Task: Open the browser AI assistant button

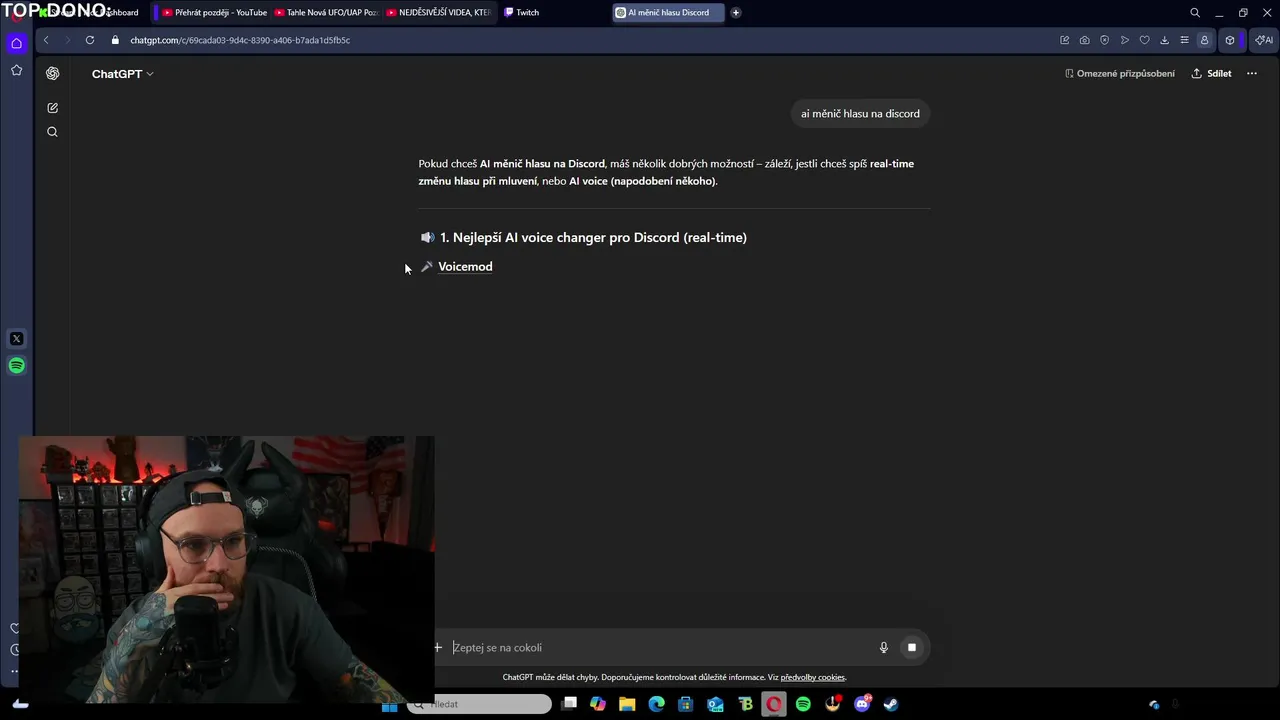Action: click(x=1264, y=40)
